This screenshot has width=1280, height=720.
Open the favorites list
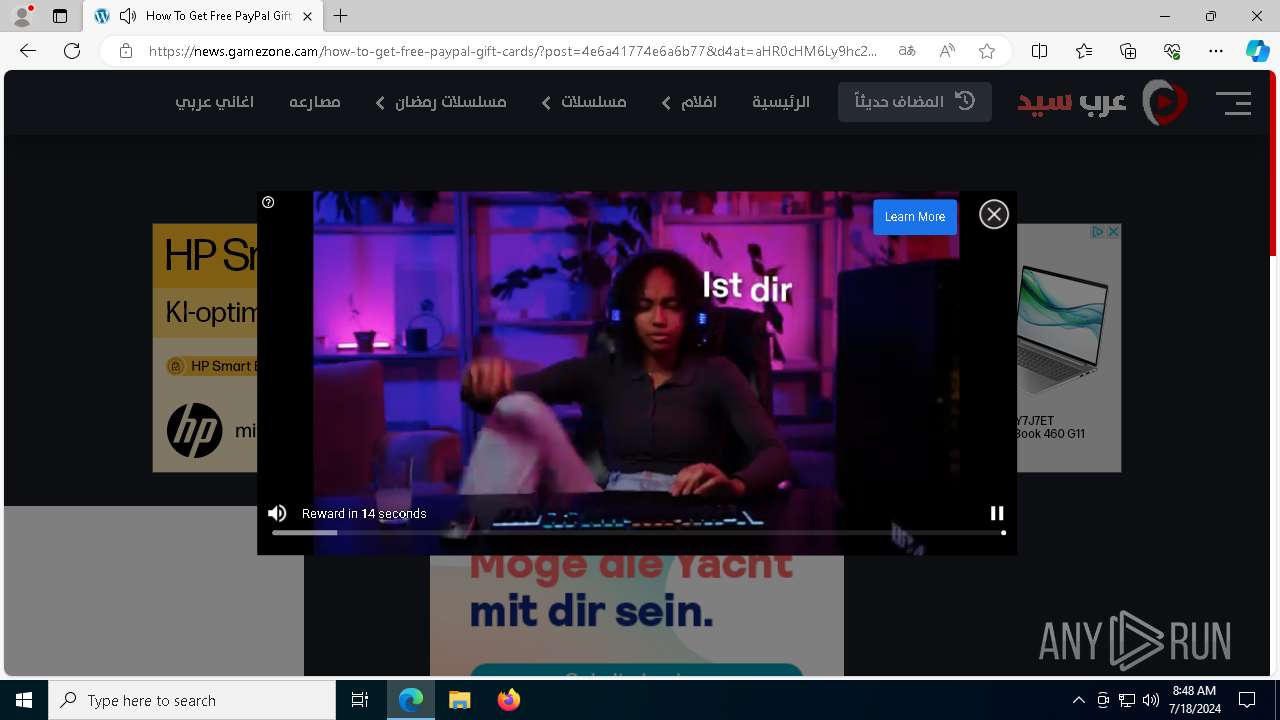[1084, 51]
